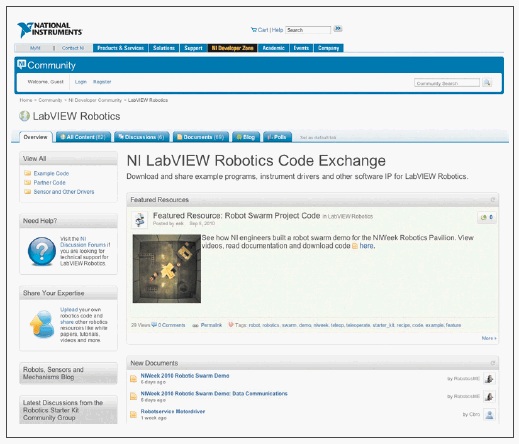
Task: Click More link under featured resource
Action: (x=489, y=338)
